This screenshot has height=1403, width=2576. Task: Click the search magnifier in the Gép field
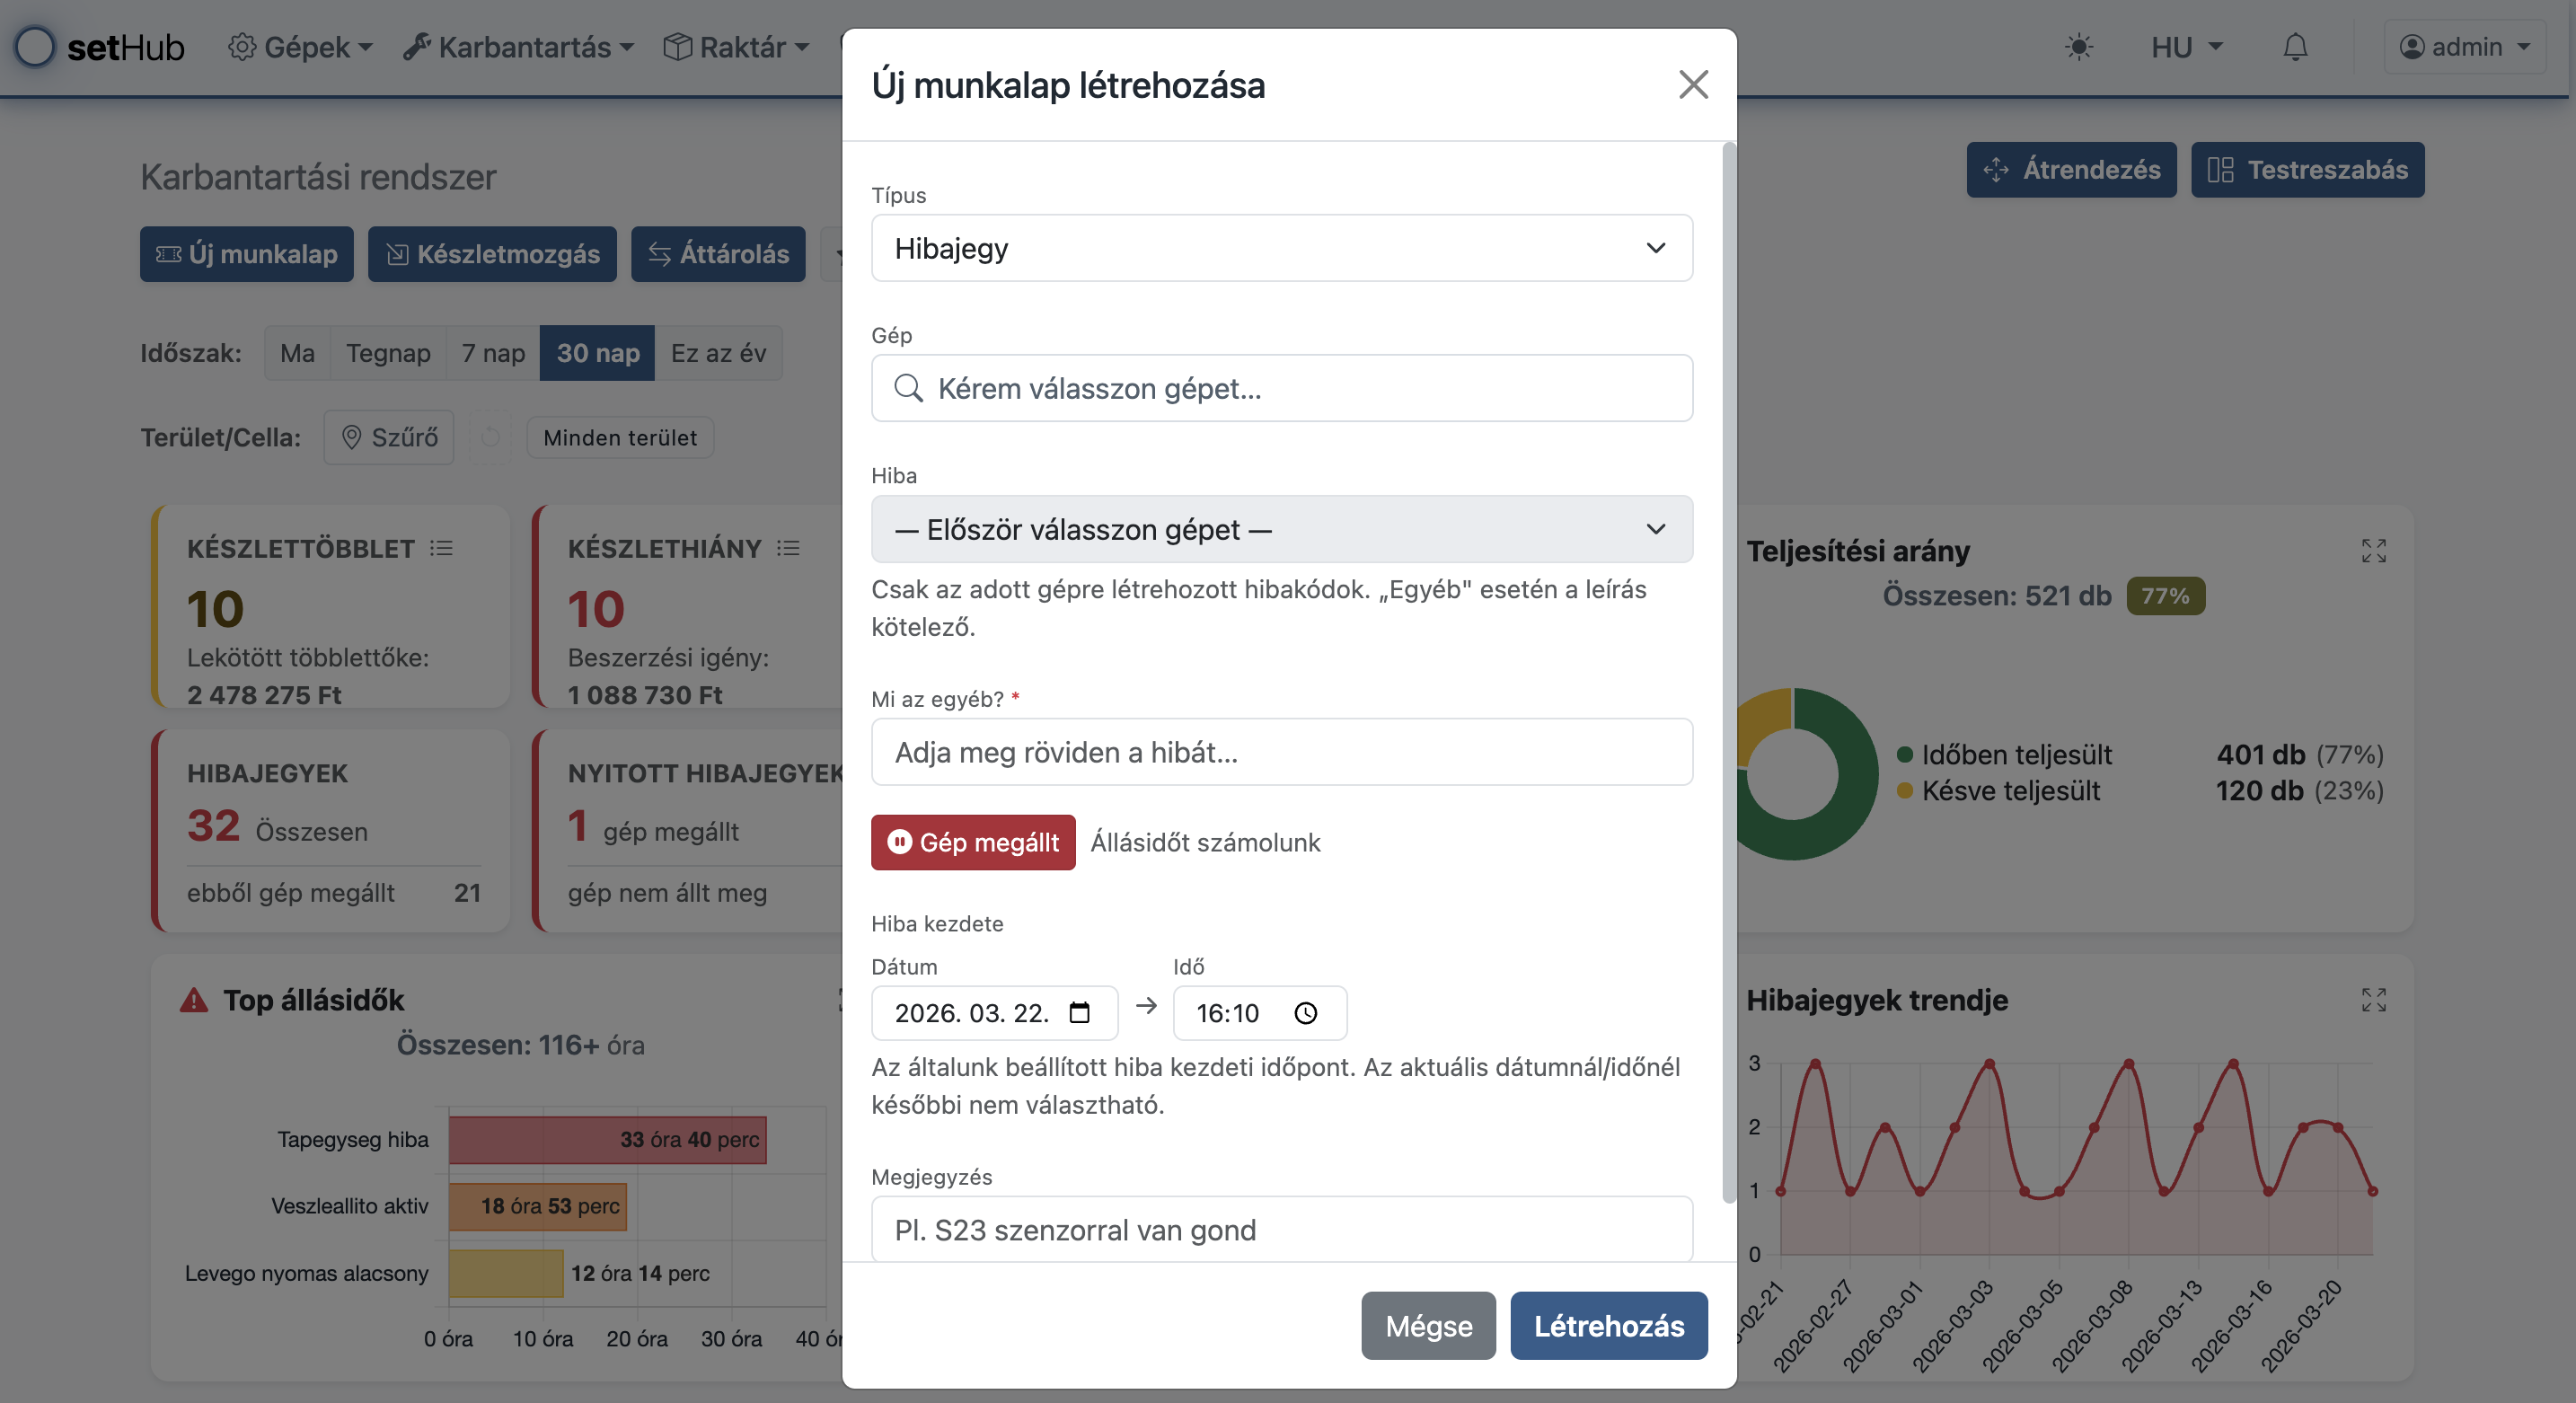(x=908, y=388)
